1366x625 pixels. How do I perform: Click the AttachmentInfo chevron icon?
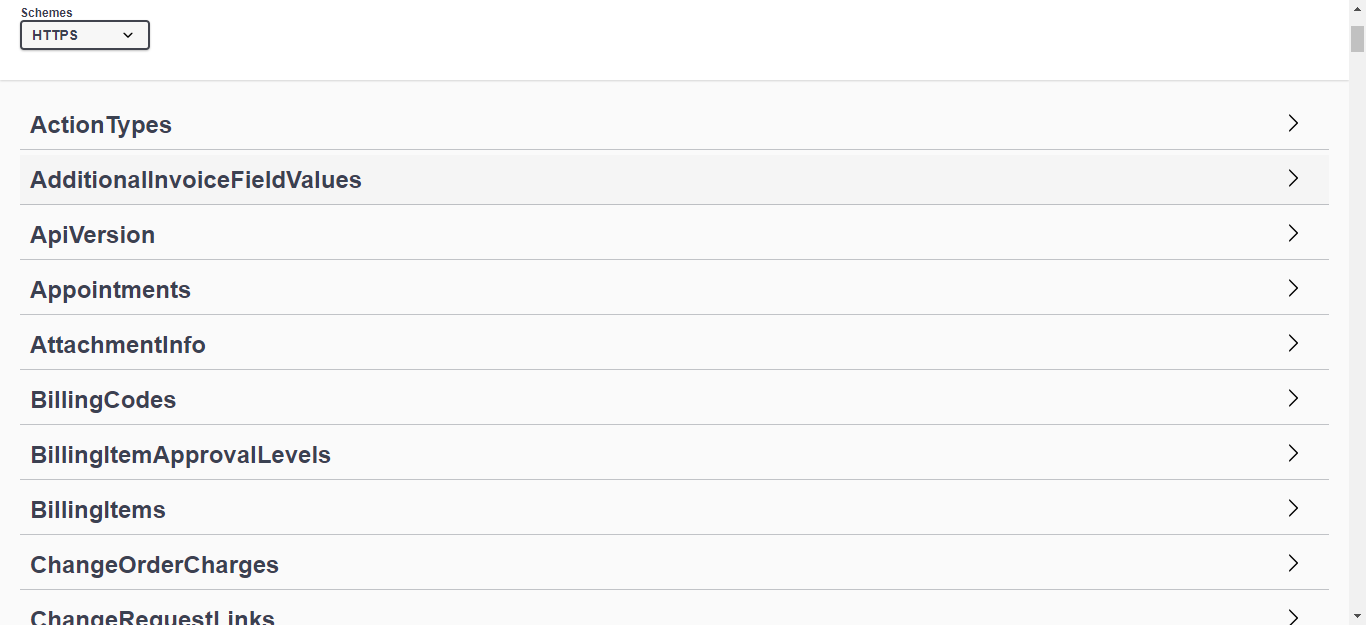(1293, 344)
